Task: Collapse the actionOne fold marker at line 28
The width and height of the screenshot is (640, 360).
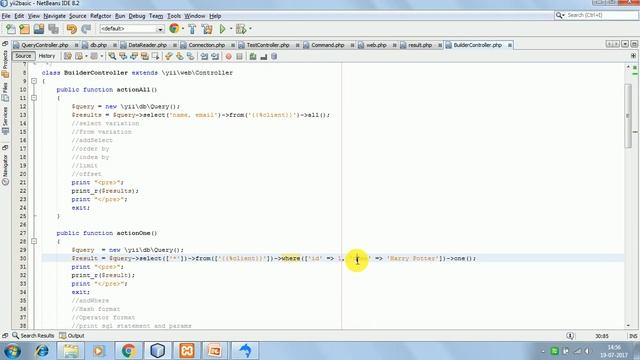Action: (x=34, y=242)
